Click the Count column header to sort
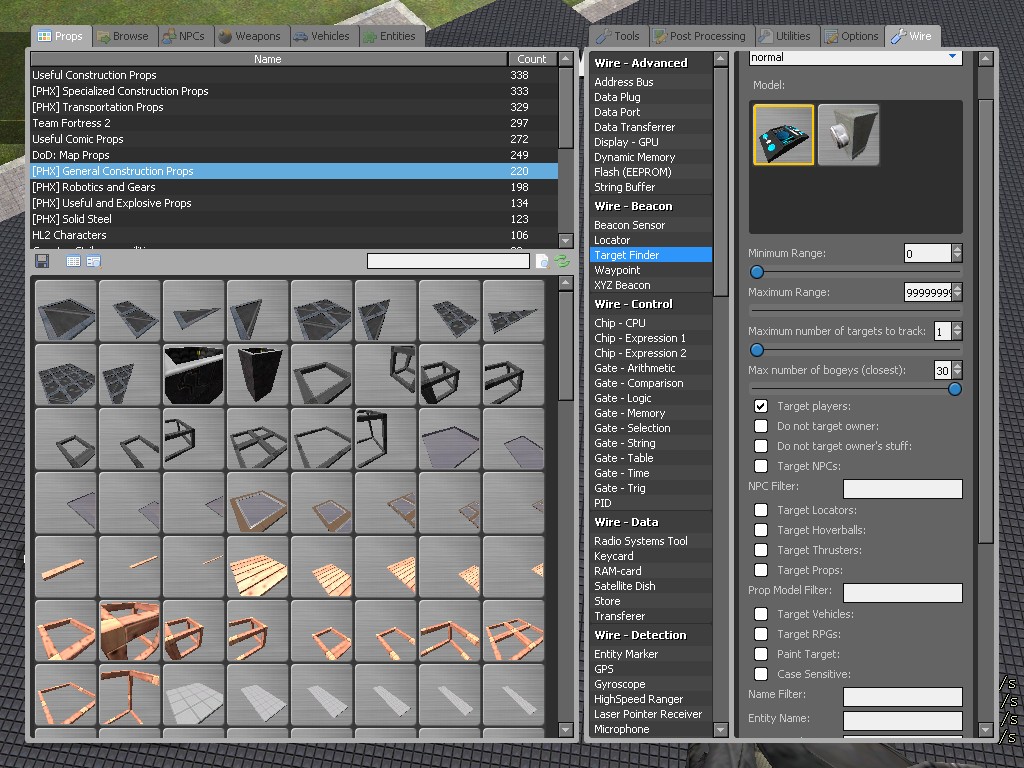The height and width of the screenshot is (768, 1024). tap(532, 59)
